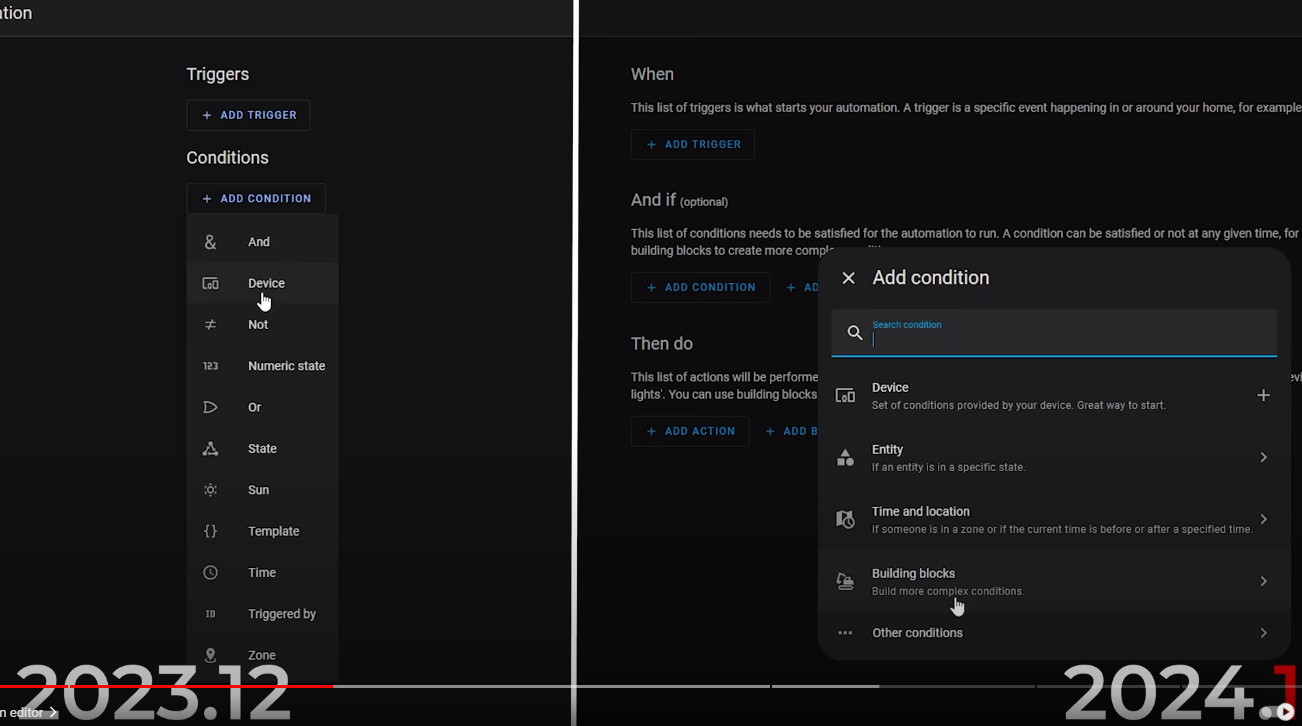Click the left ADD TRIGGER button
Screen dimensions: 1302x726
[x=248, y=115]
